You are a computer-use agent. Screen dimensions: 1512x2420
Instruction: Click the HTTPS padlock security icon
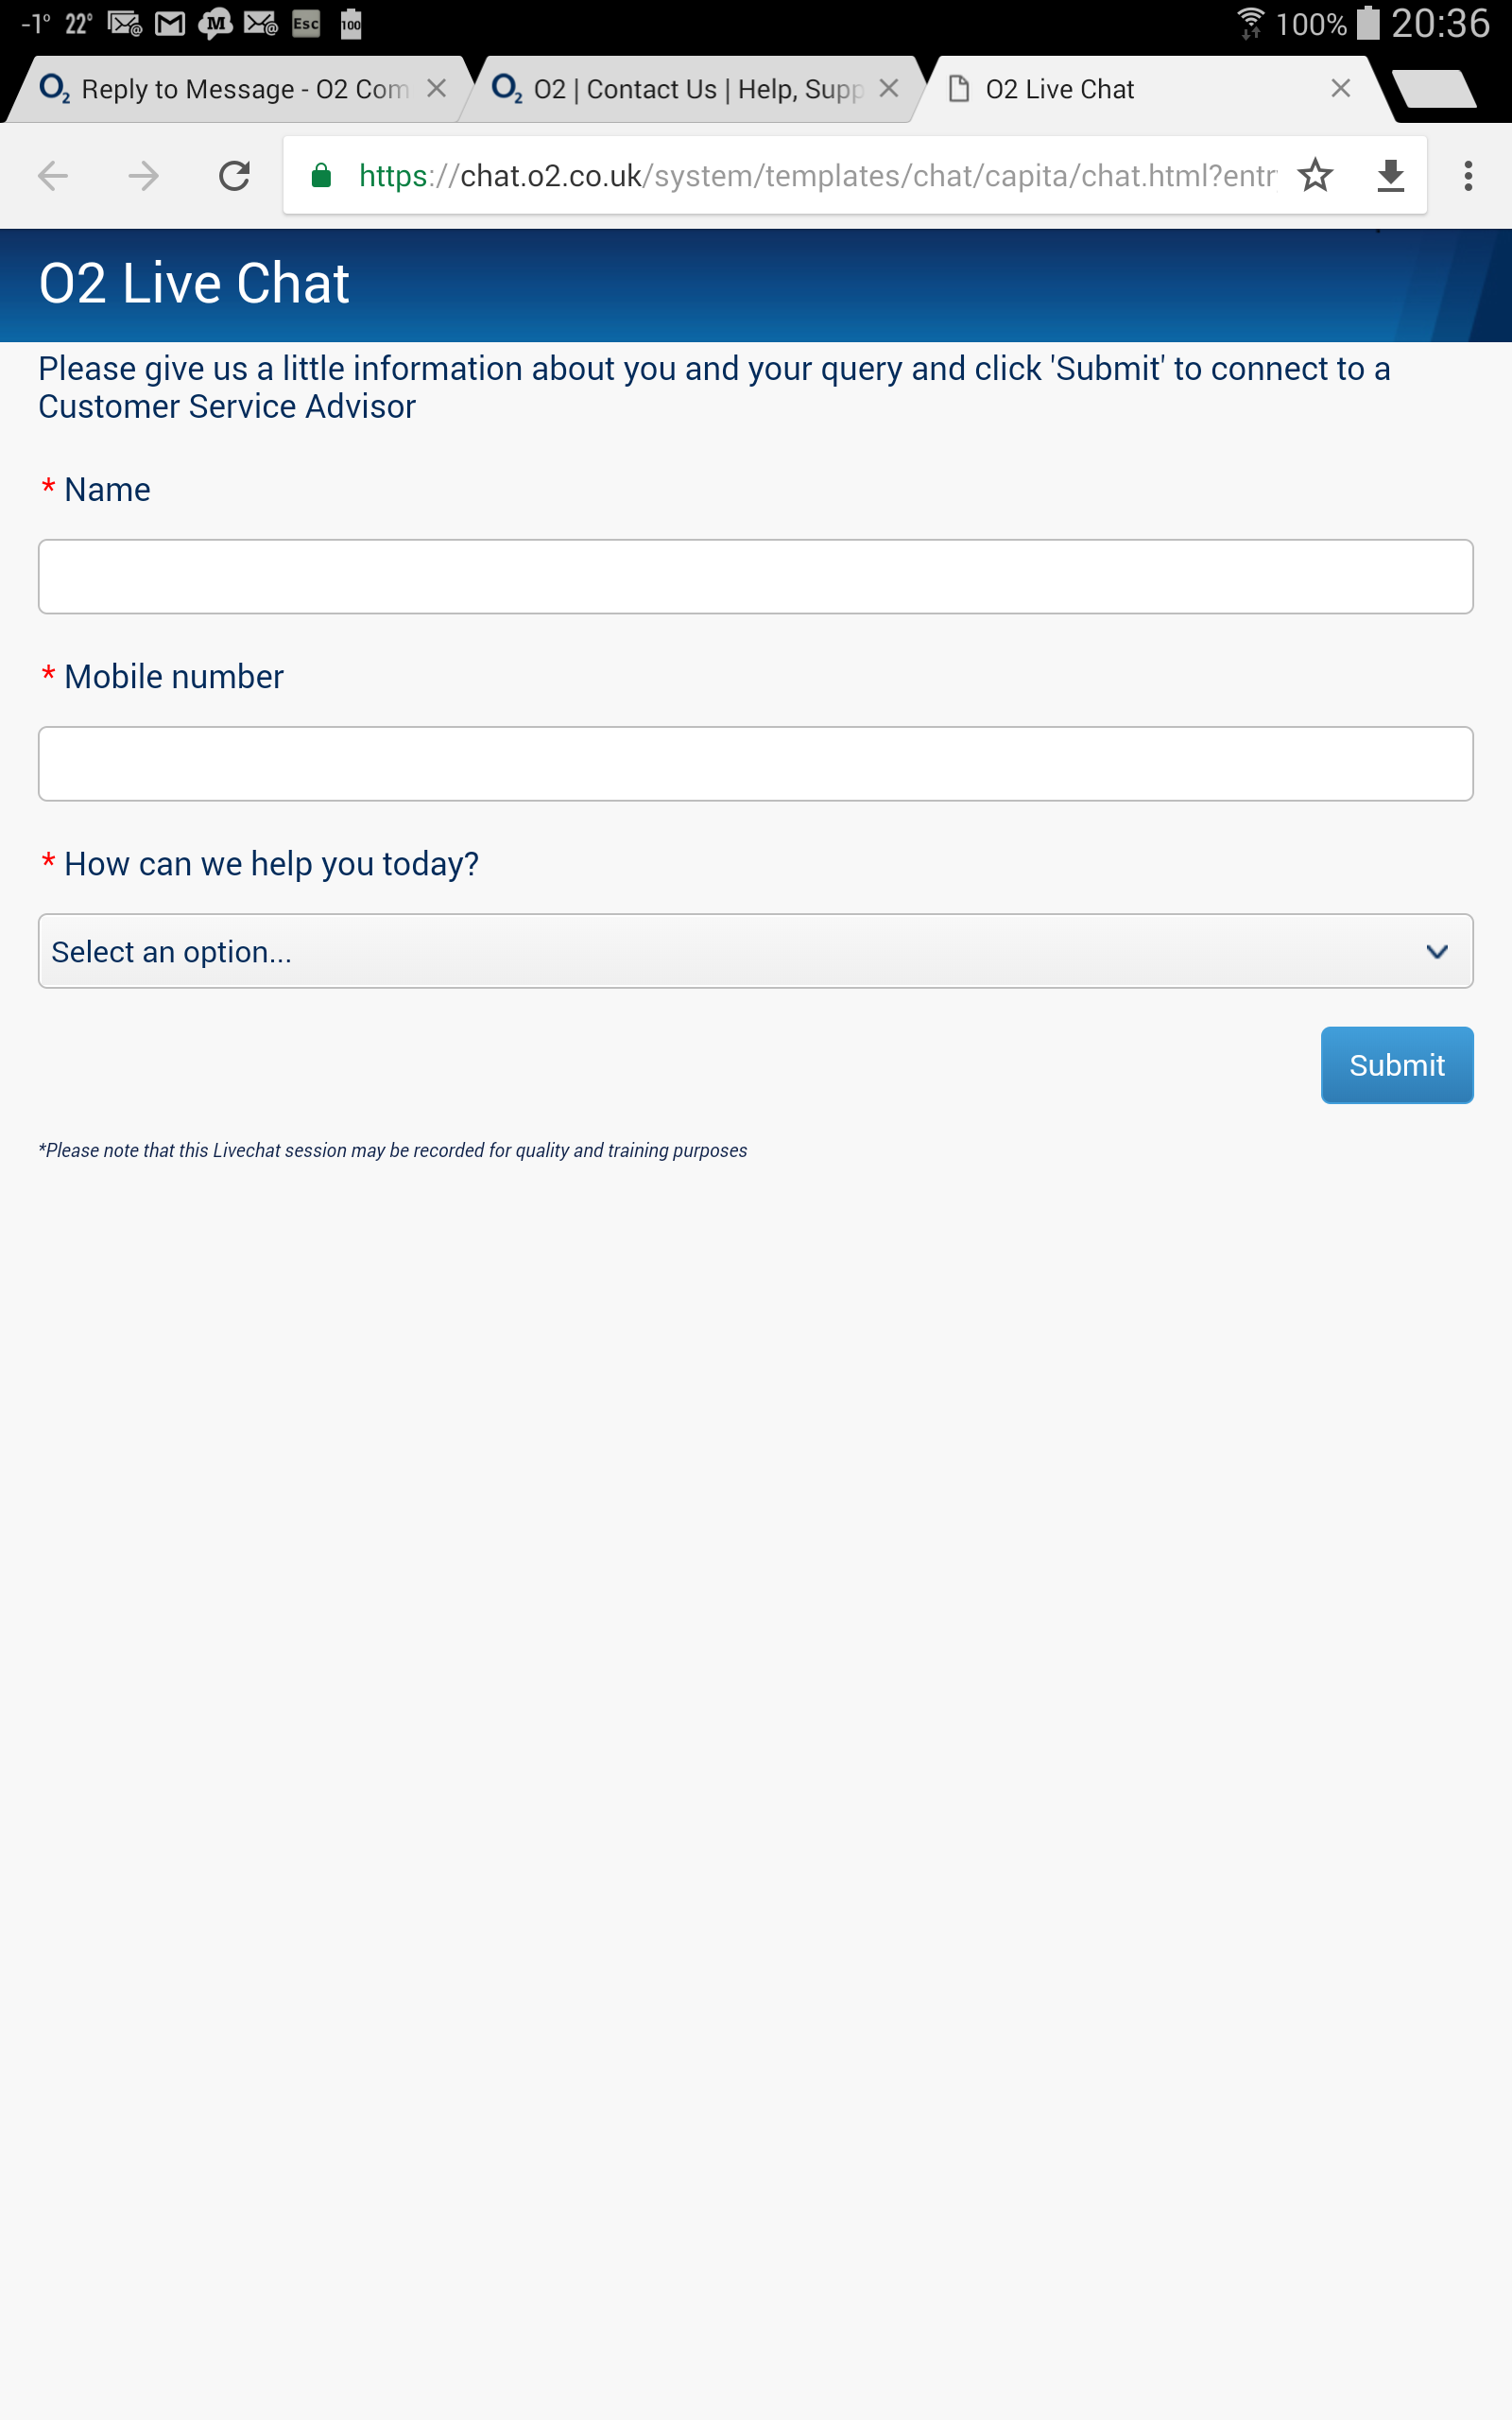click(x=322, y=176)
